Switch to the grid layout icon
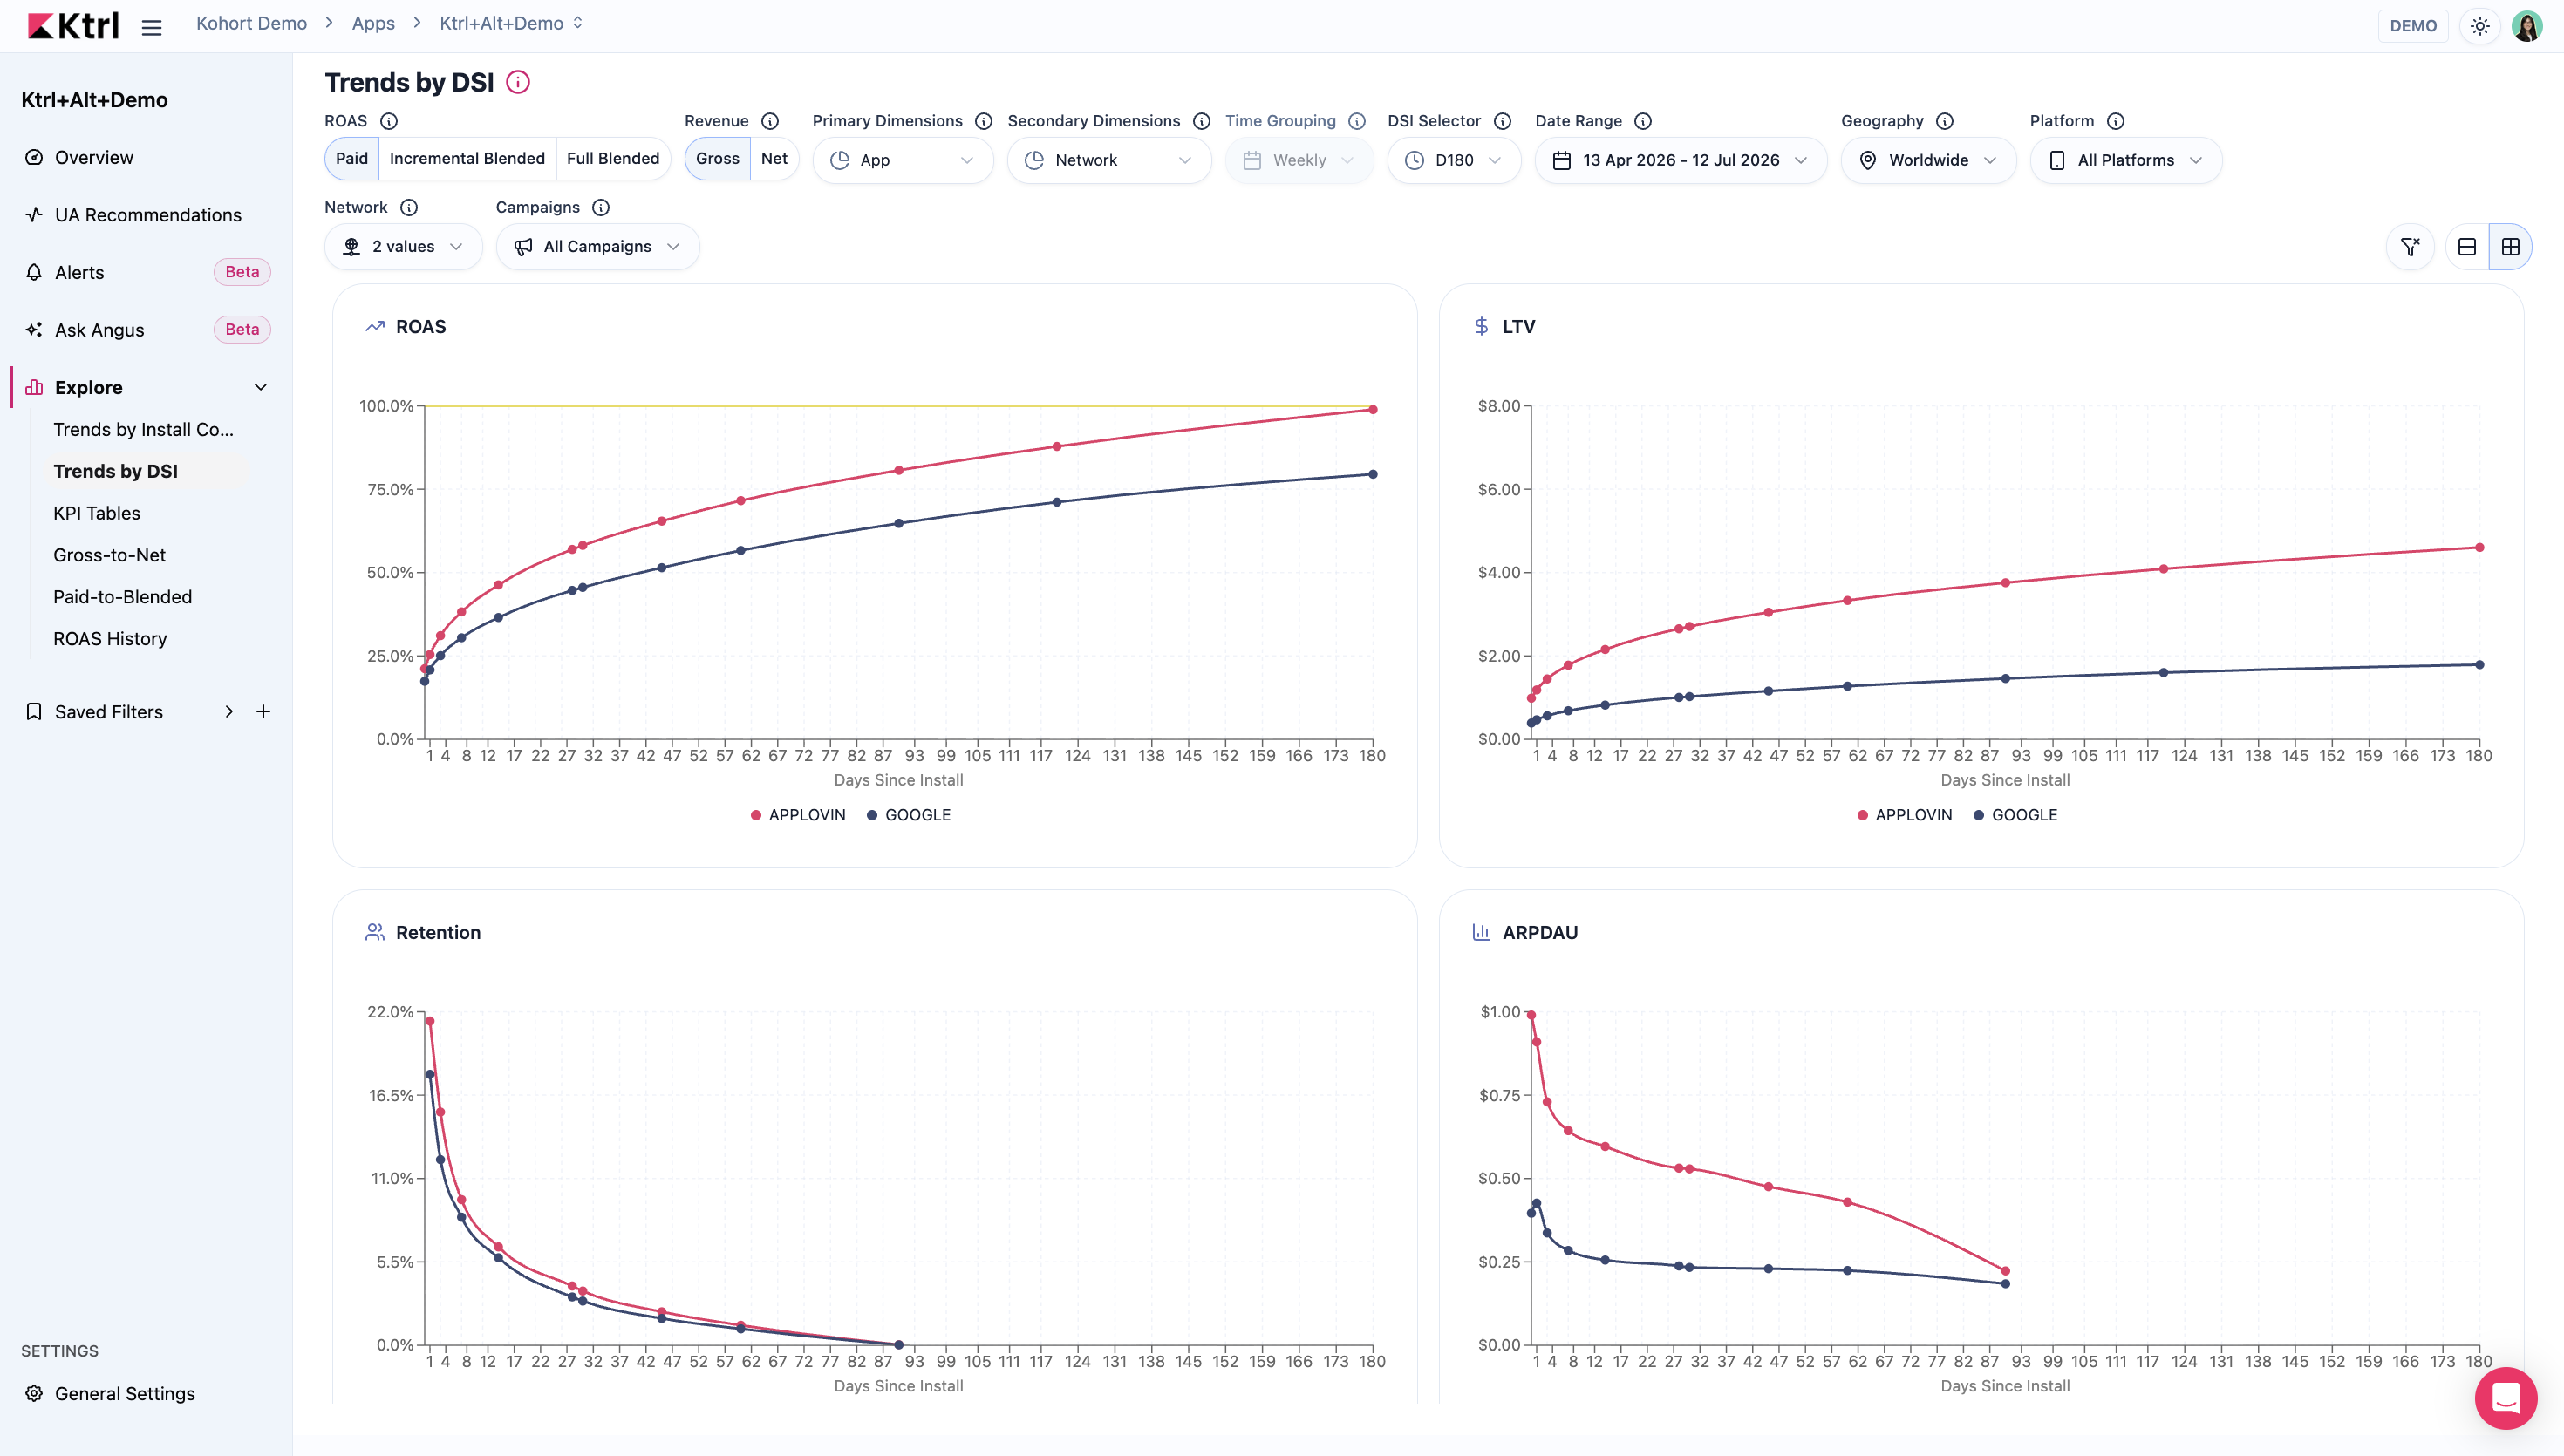 (x=2511, y=247)
